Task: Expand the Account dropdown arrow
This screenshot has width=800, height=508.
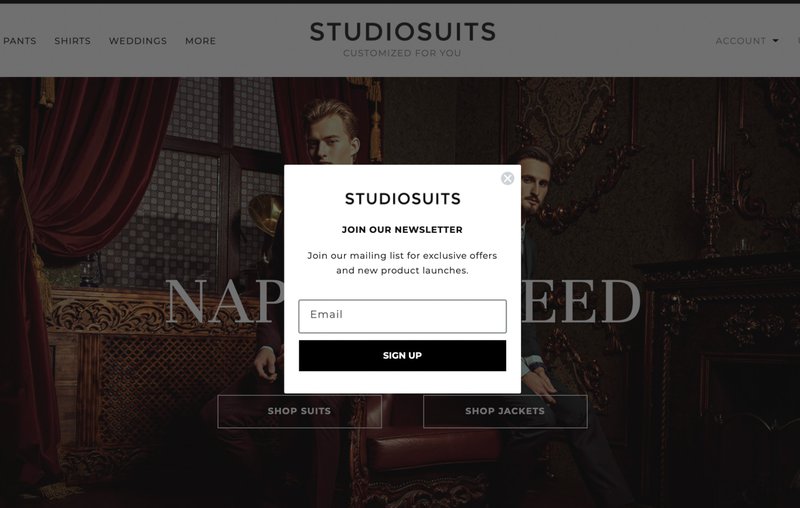Action: pyautogui.click(x=776, y=41)
